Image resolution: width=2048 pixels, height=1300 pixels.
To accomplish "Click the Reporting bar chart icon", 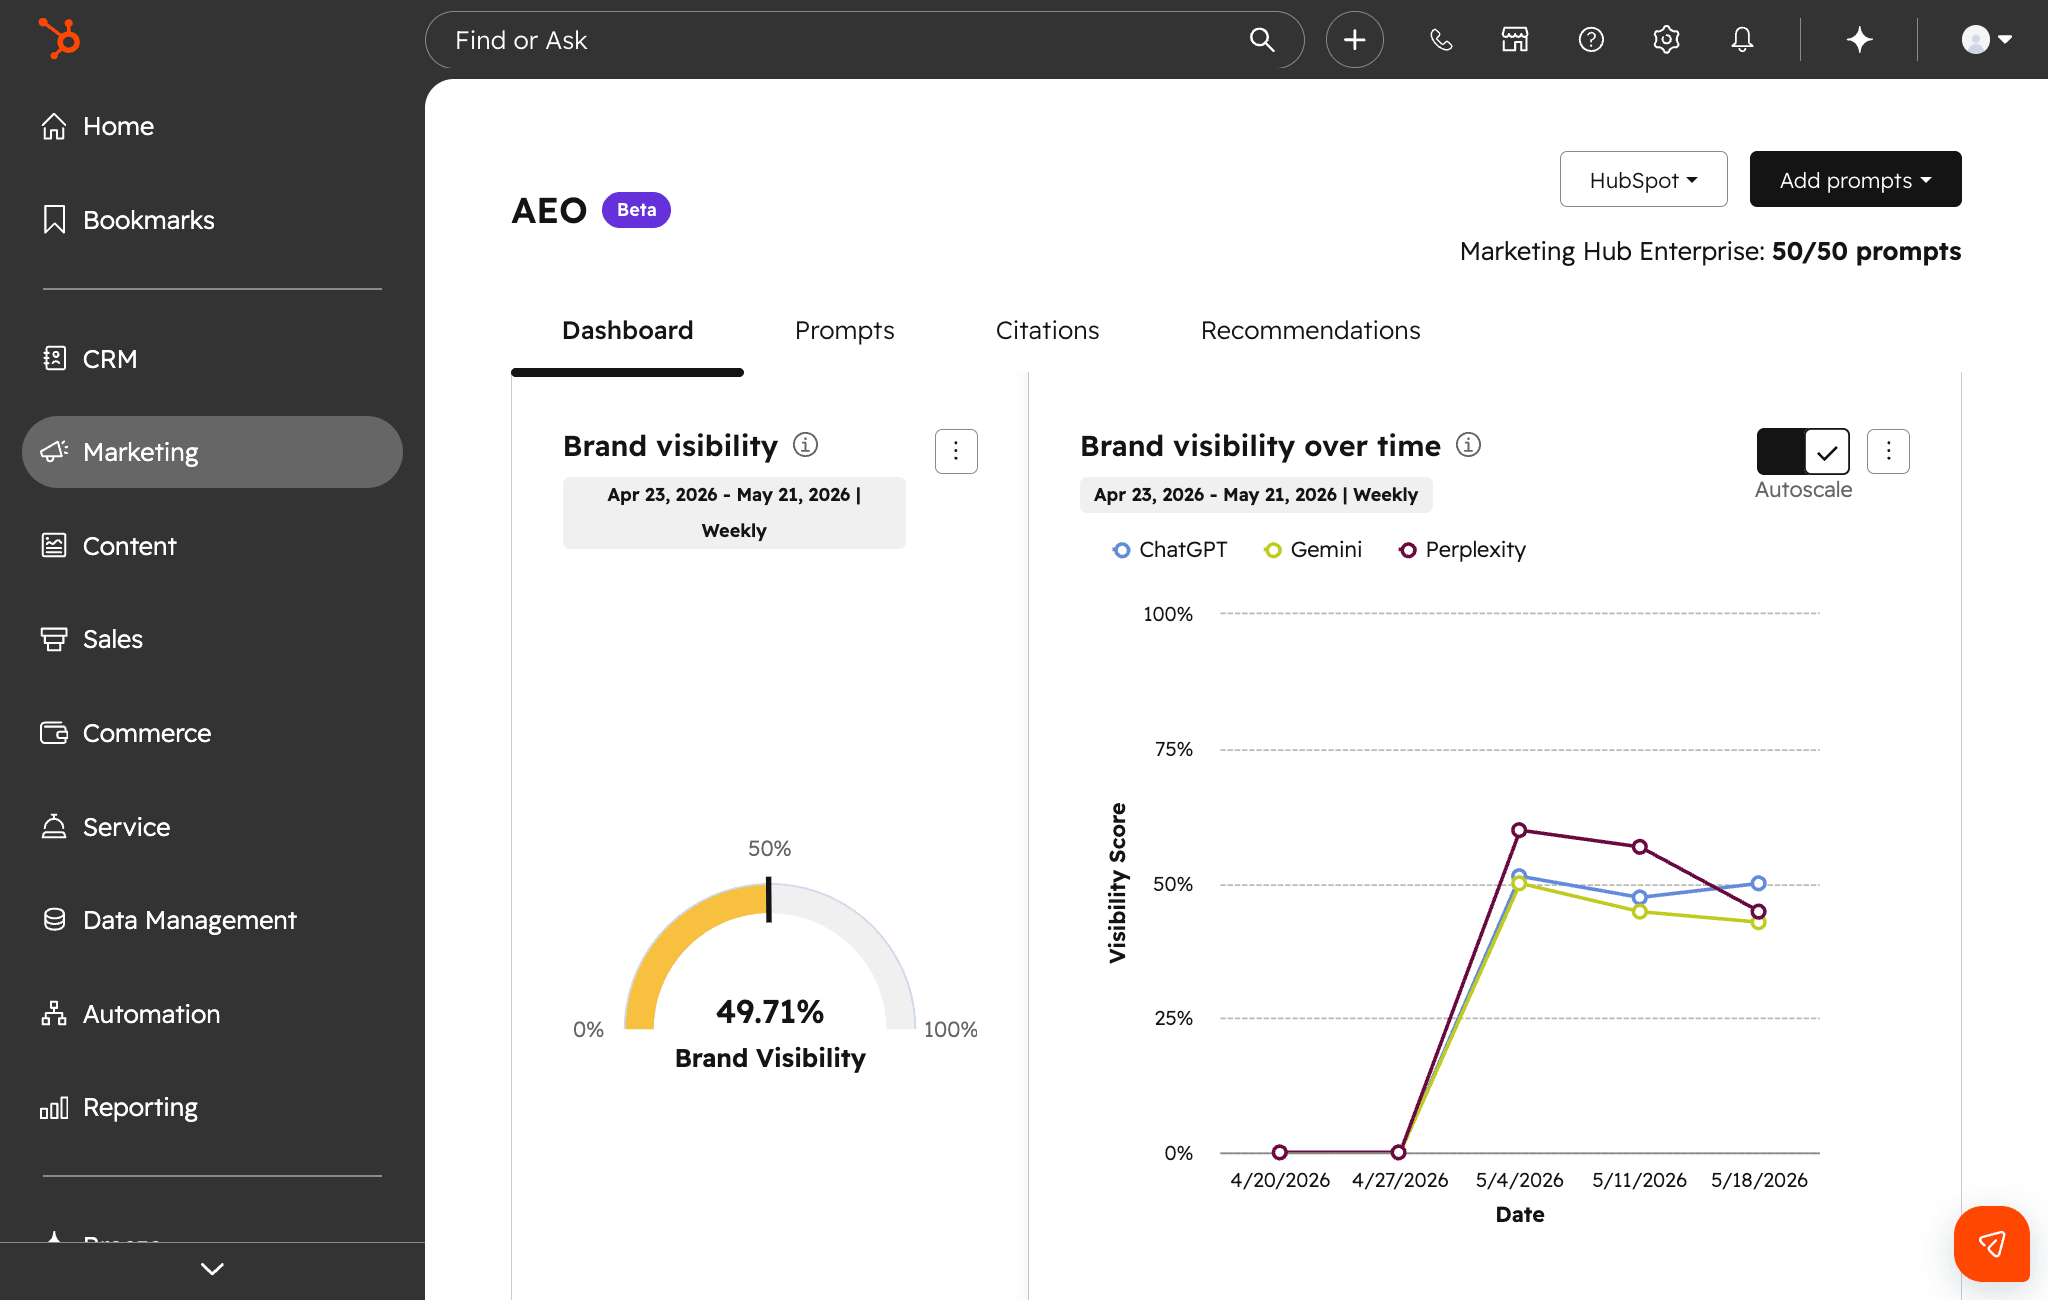I will pos(54,1107).
